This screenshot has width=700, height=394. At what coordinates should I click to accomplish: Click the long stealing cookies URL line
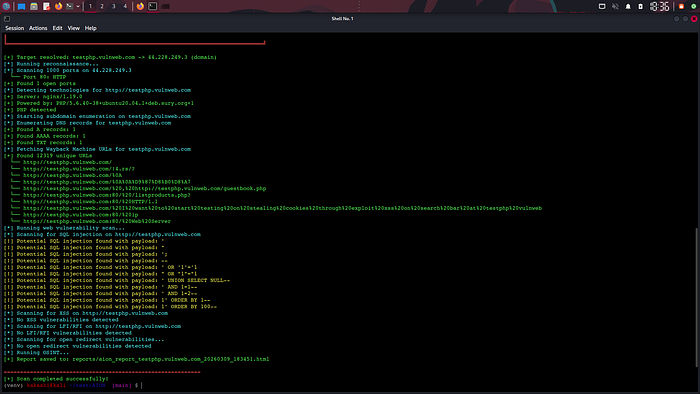[x=276, y=208]
